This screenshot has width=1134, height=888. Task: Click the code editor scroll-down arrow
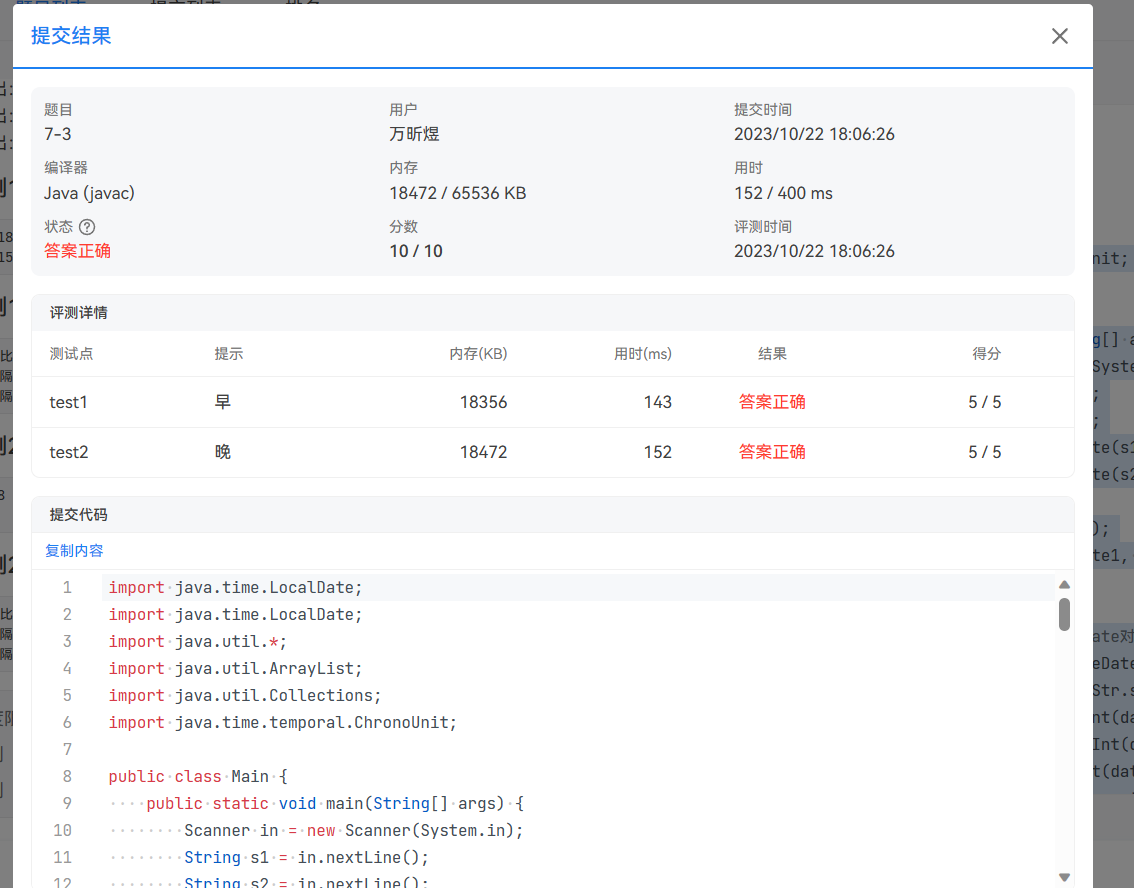tap(1064, 877)
